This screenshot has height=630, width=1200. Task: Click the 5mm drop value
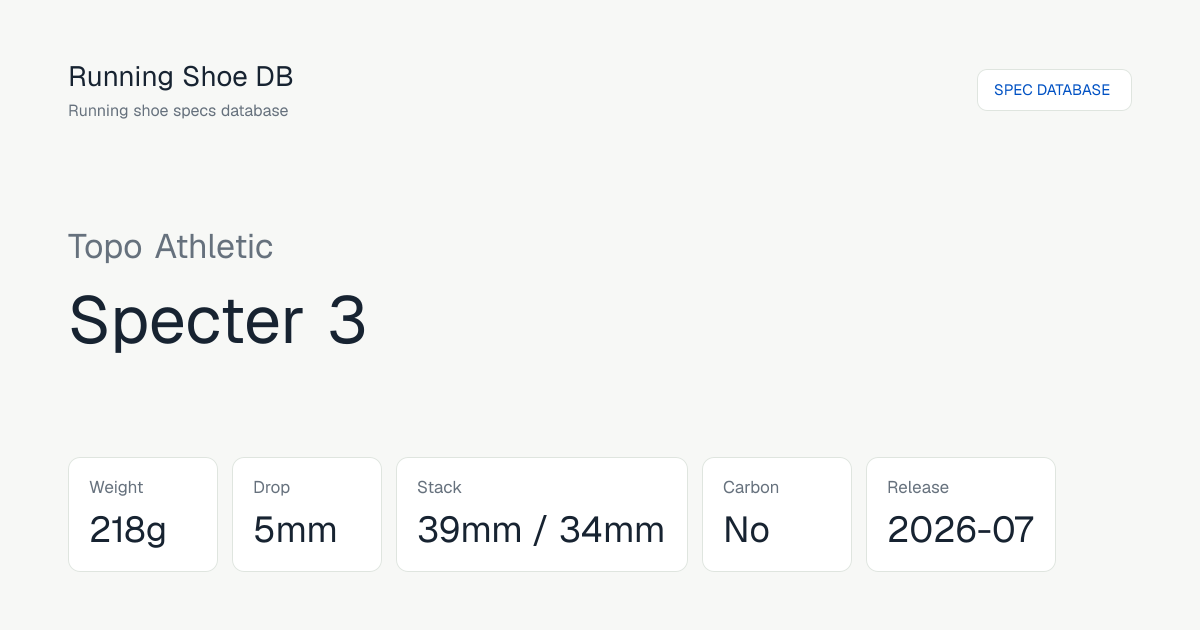coord(295,530)
